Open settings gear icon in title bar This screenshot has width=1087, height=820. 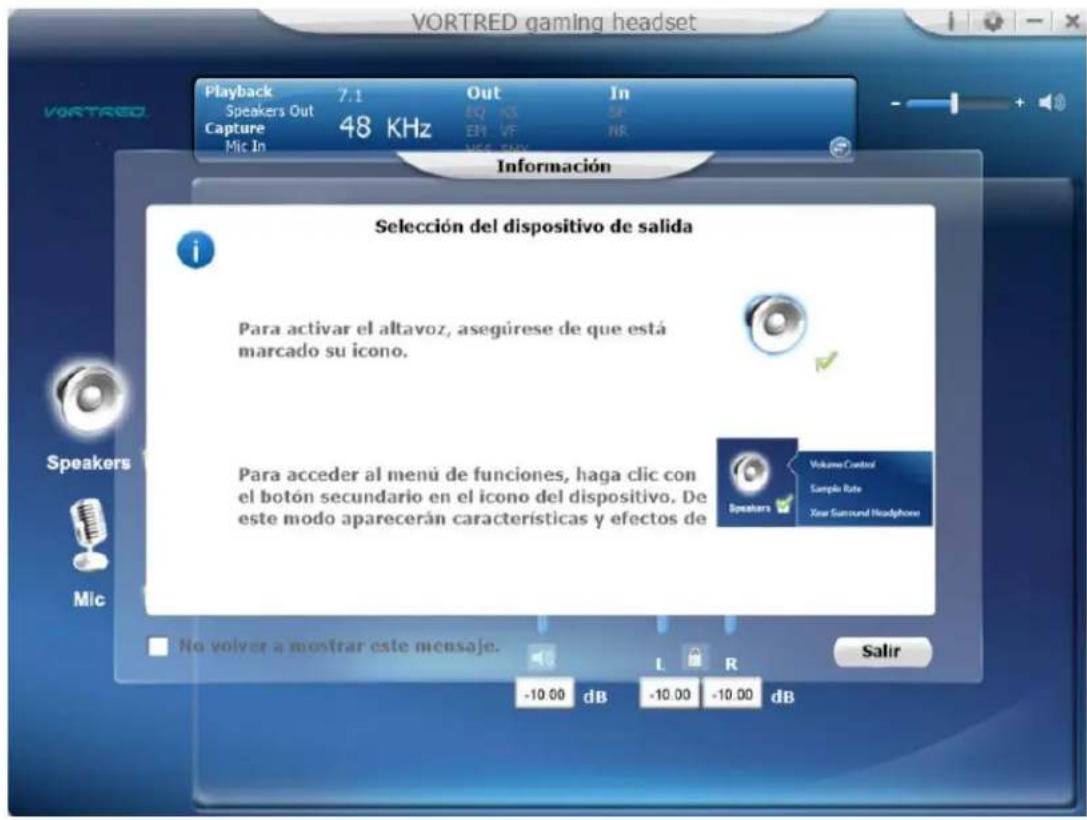click(x=994, y=21)
